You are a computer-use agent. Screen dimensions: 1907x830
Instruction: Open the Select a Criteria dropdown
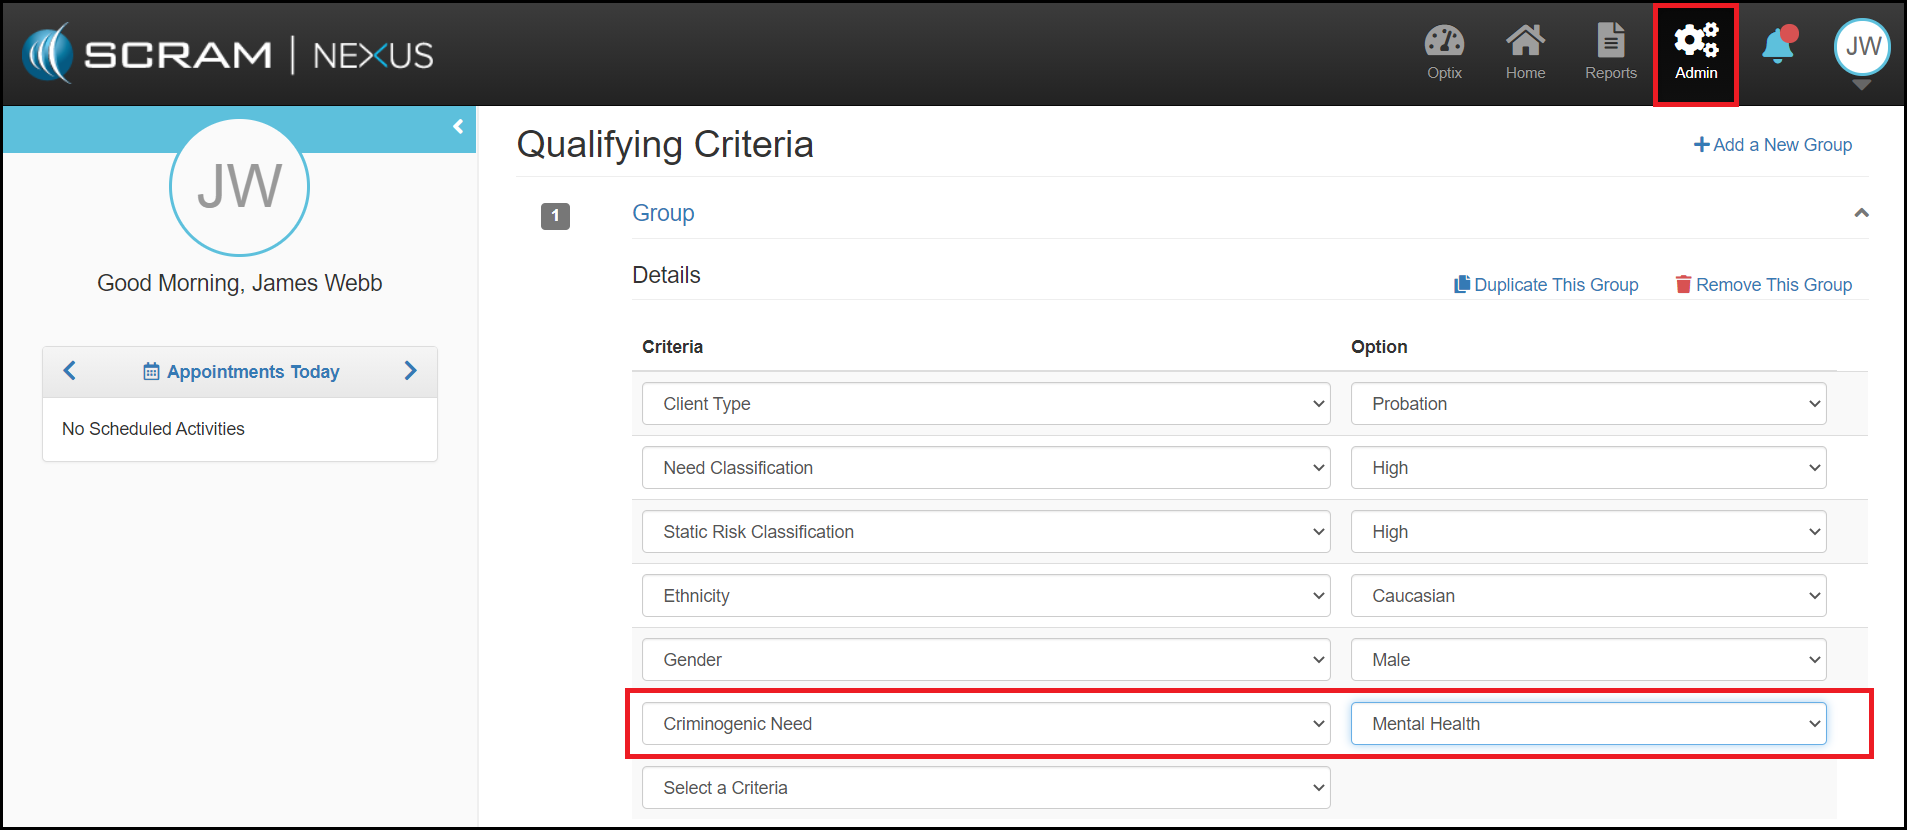[985, 788]
